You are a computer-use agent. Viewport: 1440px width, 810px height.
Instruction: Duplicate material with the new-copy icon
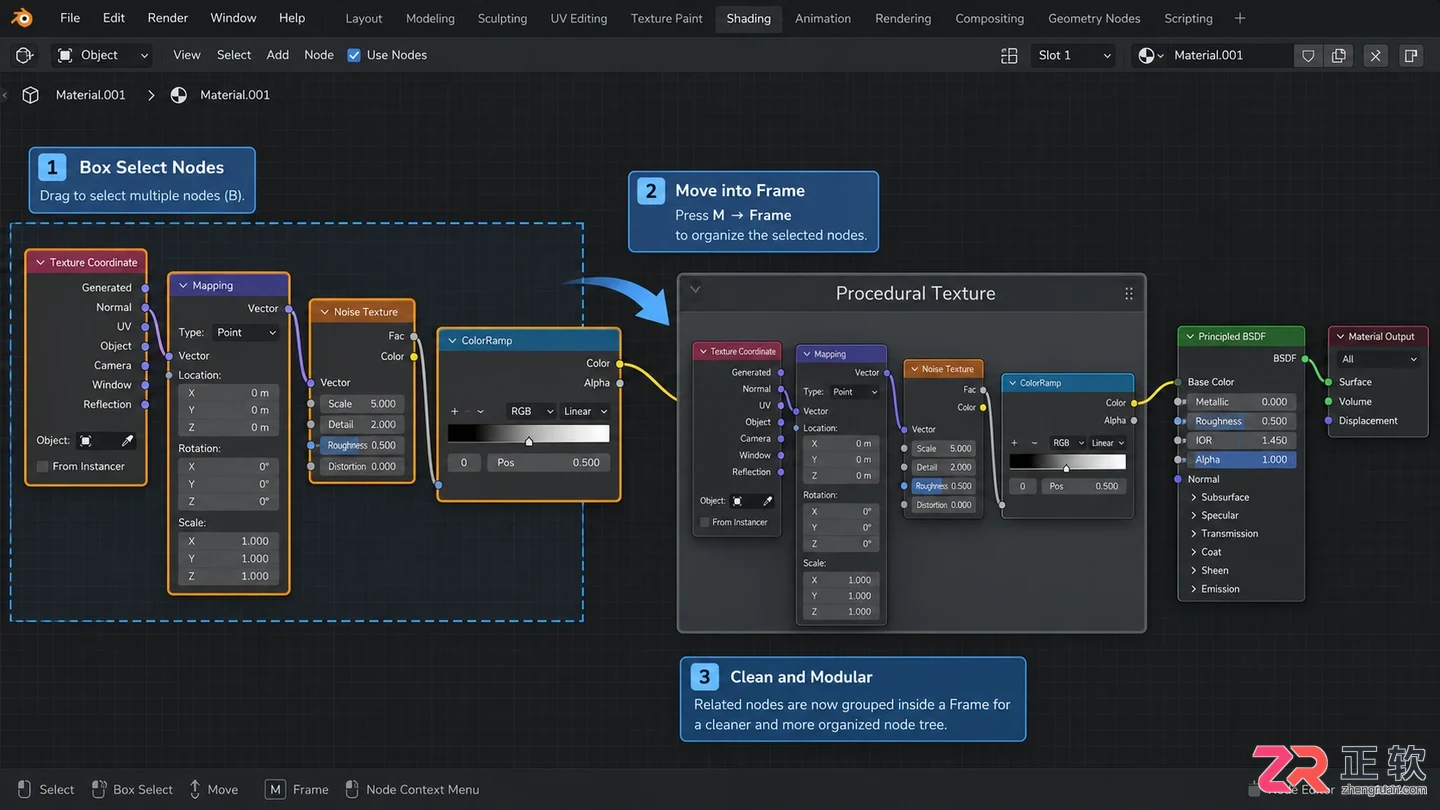[1339, 55]
